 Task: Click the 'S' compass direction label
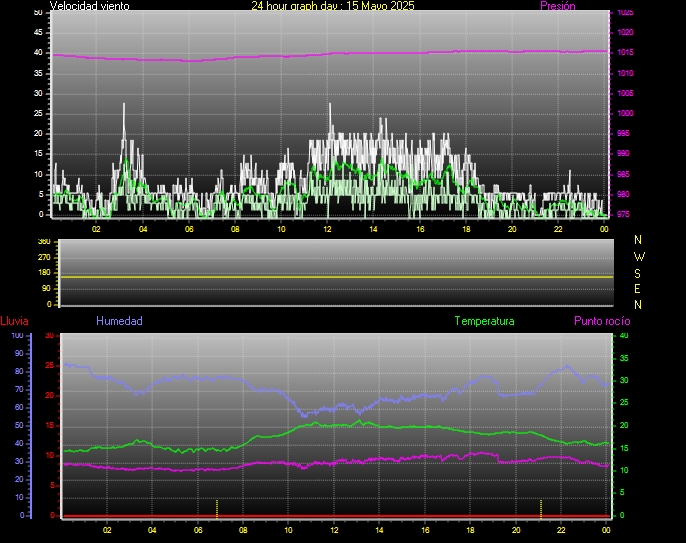pos(637,273)
